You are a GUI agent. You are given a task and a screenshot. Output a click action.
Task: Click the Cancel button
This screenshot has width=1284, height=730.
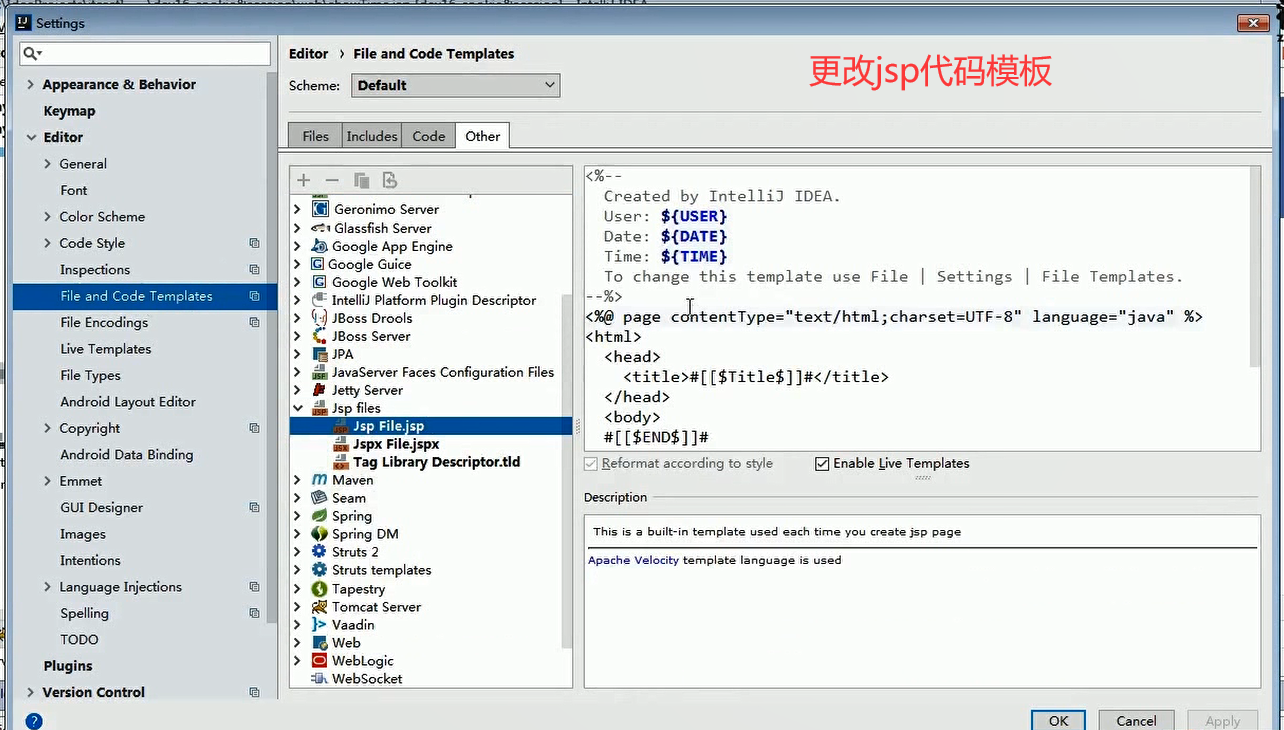[x=1136, y=720]
